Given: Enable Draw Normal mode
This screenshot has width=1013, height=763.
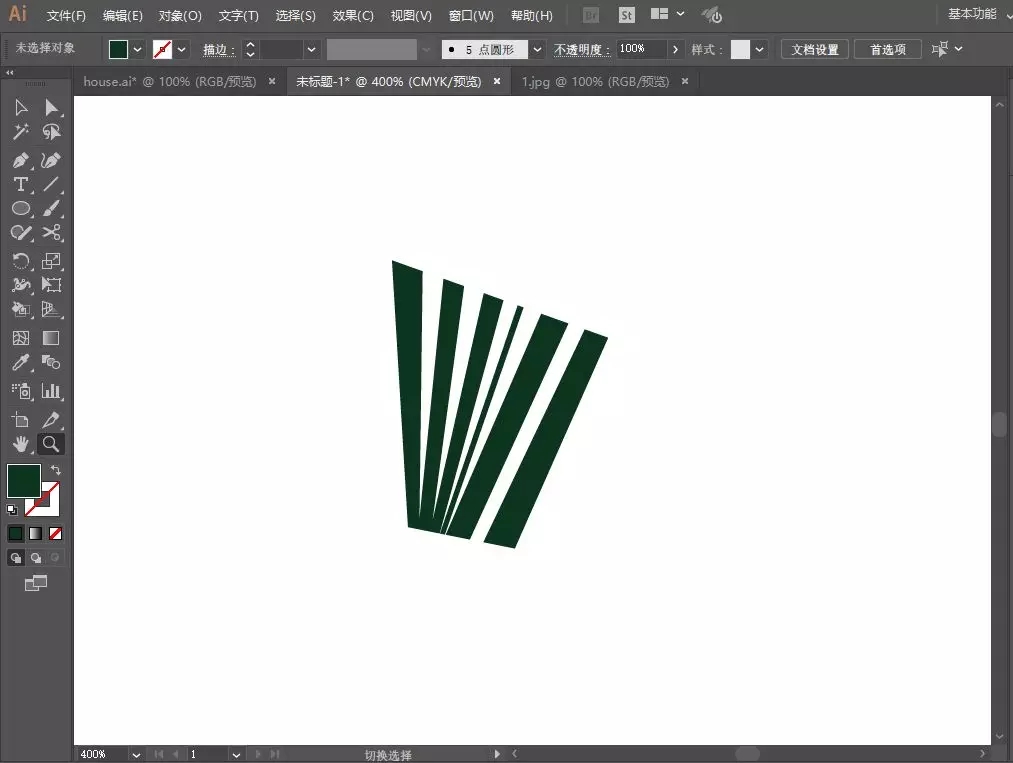Looking at the screenshot, I should coord(16,558).
